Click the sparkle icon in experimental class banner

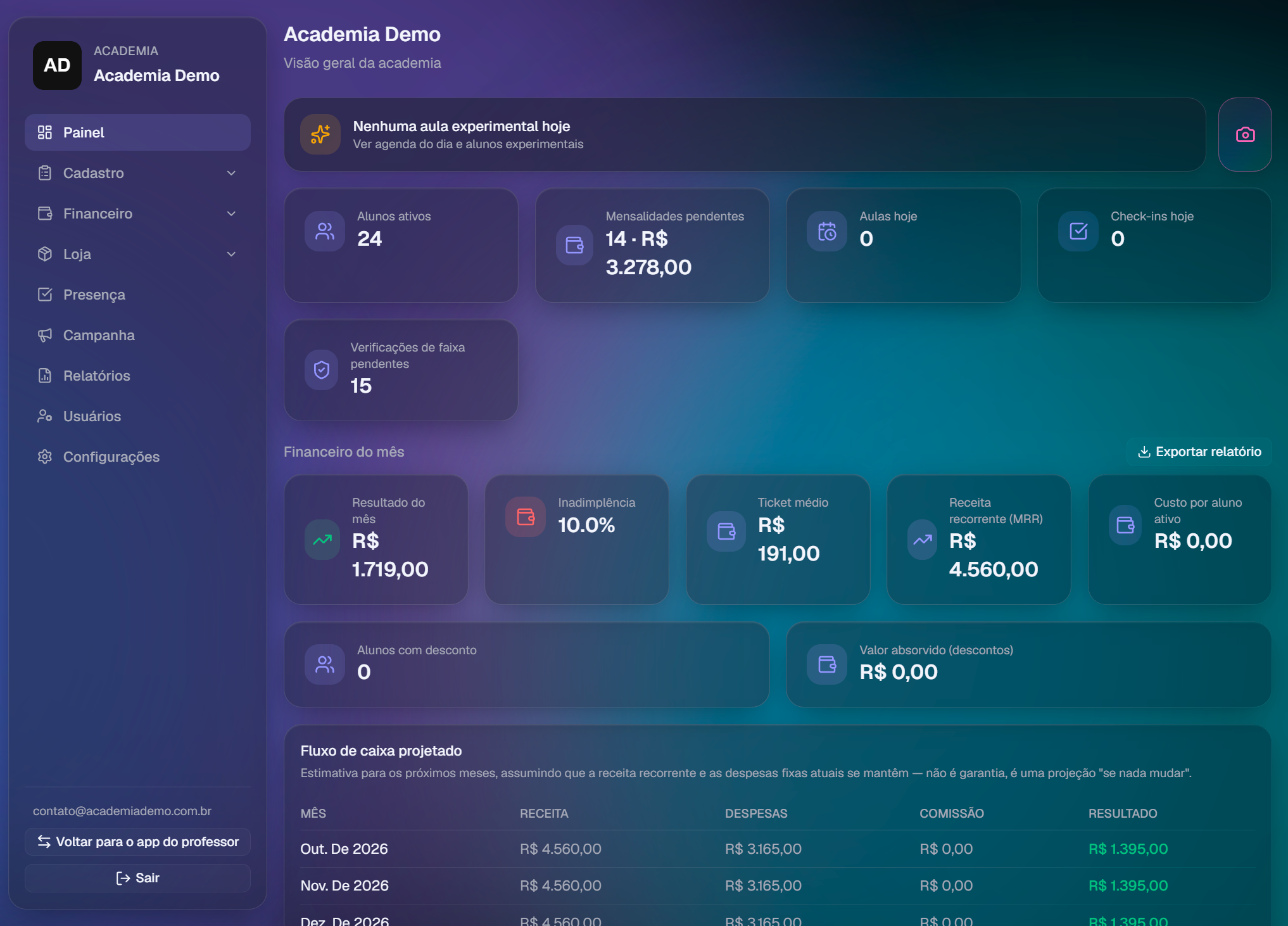[320, 134]
